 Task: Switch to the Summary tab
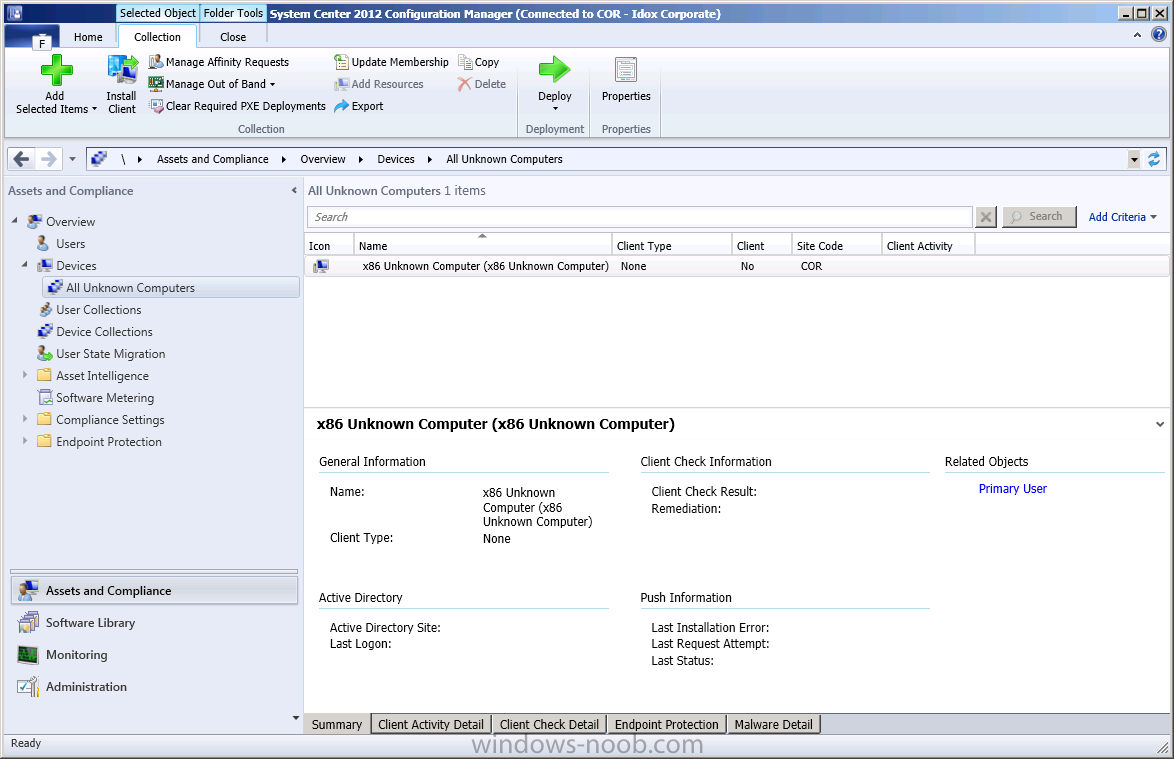coord(337,725)
